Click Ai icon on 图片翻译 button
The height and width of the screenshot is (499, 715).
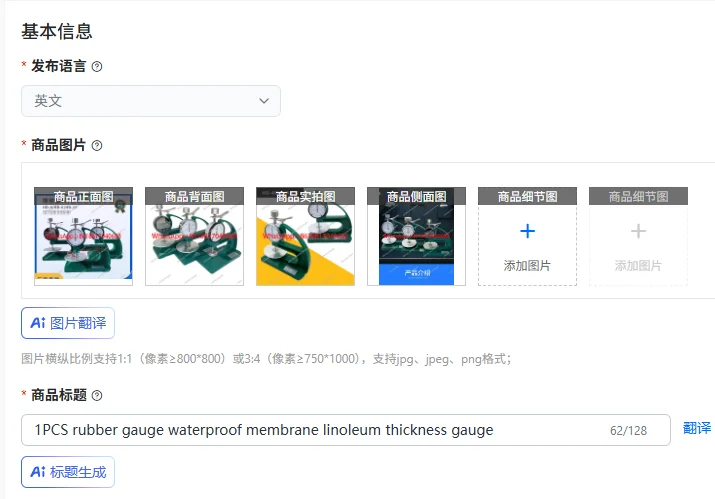38,323
